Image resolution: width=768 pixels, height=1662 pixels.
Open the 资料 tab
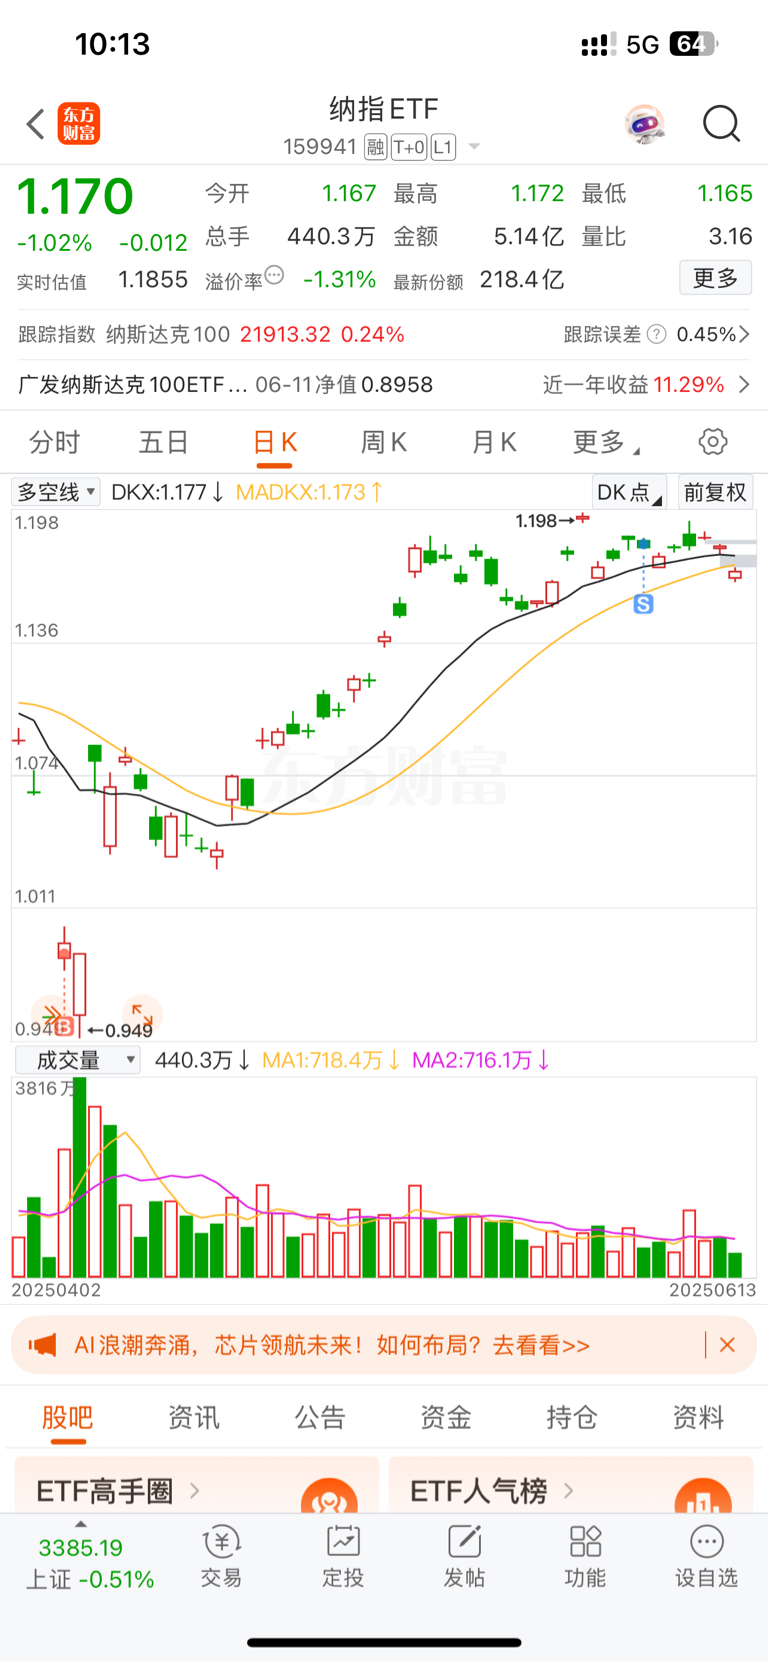[698, 1417]
